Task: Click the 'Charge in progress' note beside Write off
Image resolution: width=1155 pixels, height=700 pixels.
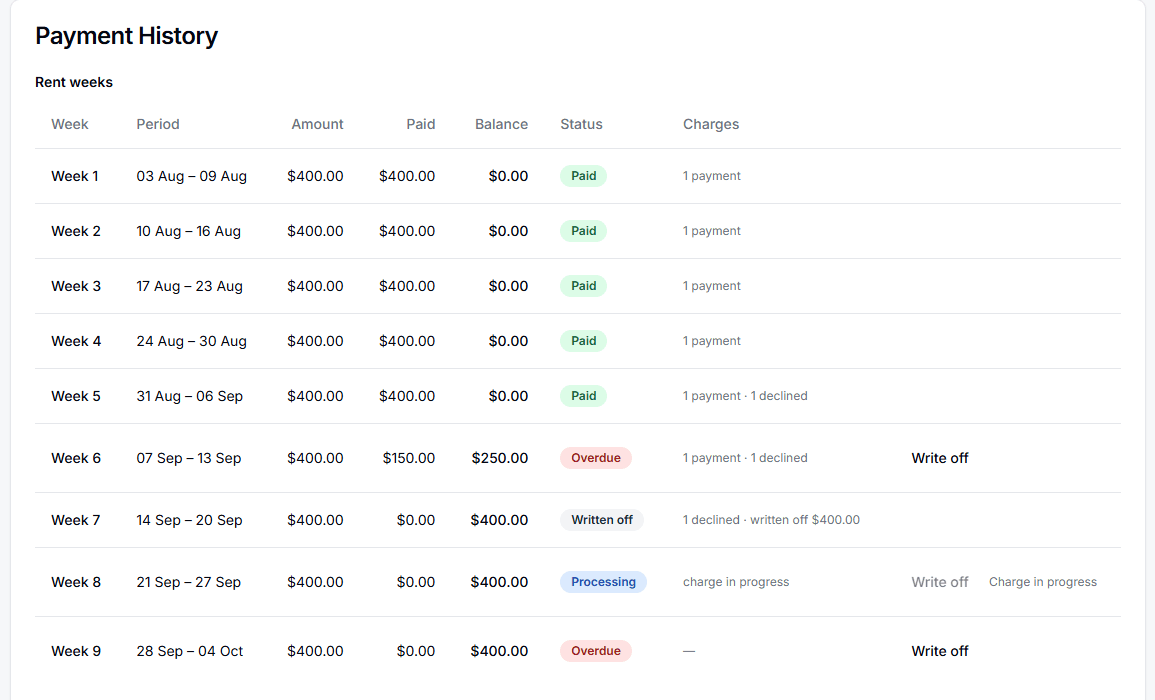Action: (x=1042, y=581)
